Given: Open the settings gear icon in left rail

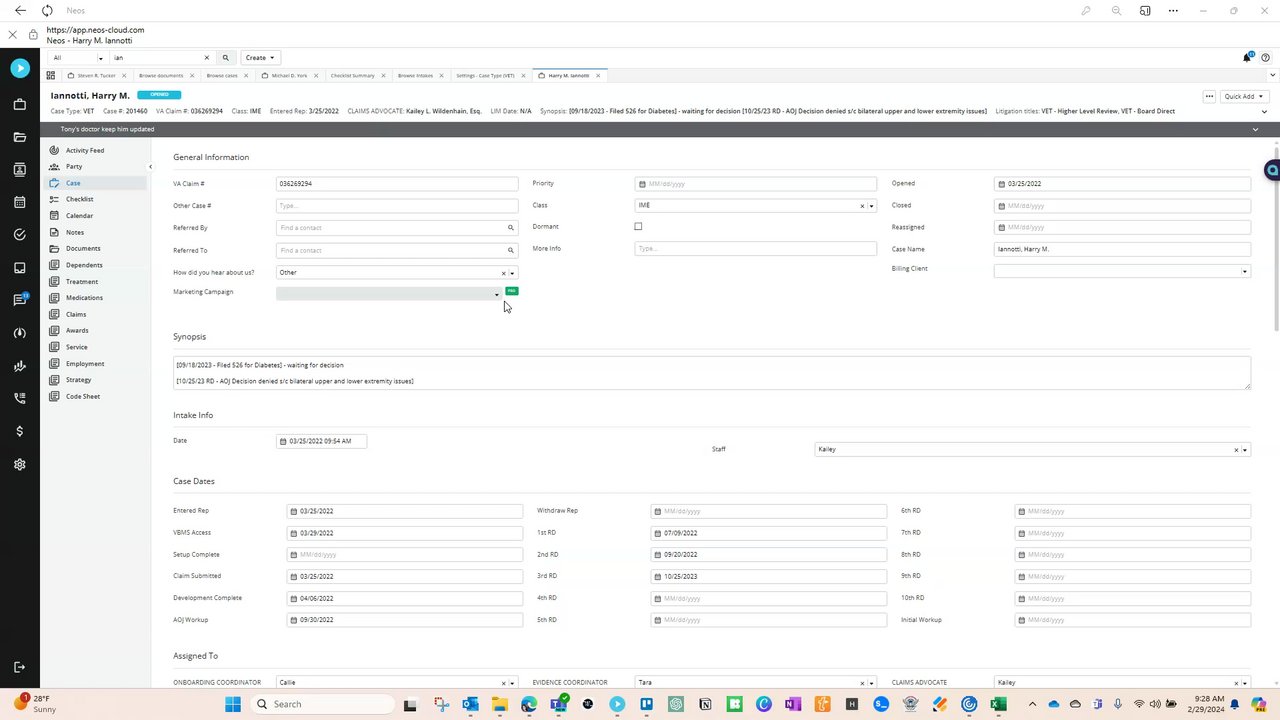Looking at the screenshot, I should [x=20, y=464].
